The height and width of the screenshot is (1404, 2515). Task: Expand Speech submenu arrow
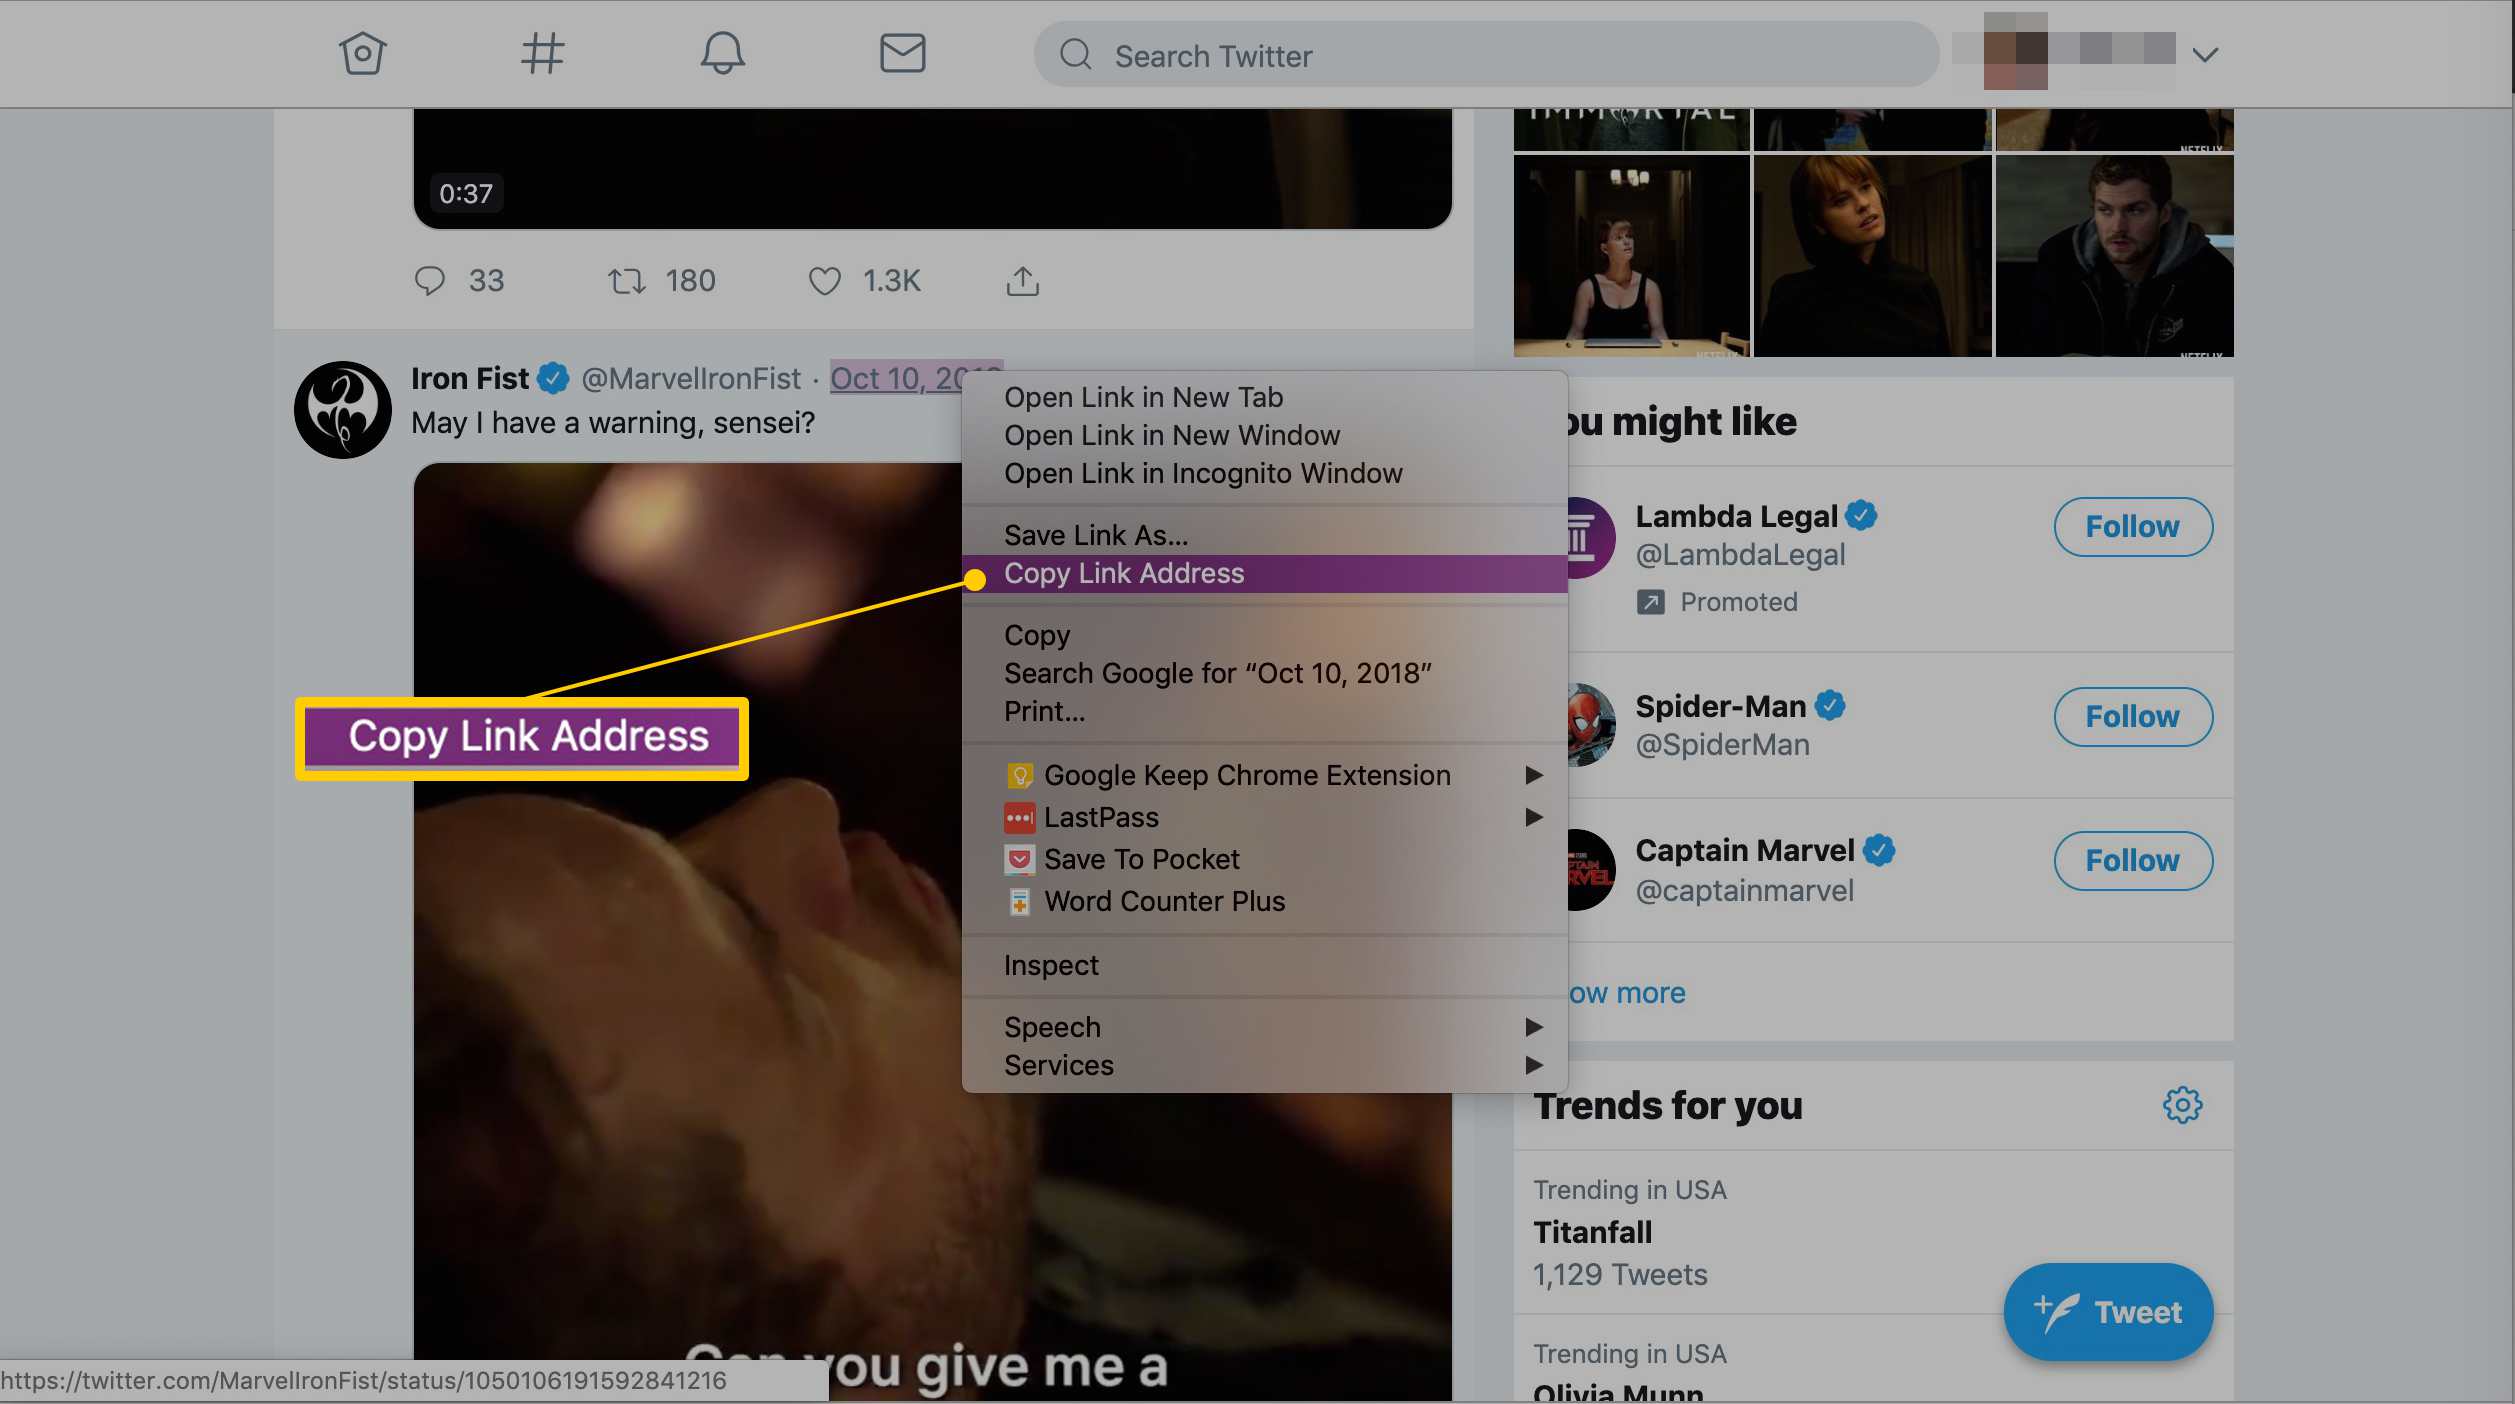(x=1530, y=1028)
